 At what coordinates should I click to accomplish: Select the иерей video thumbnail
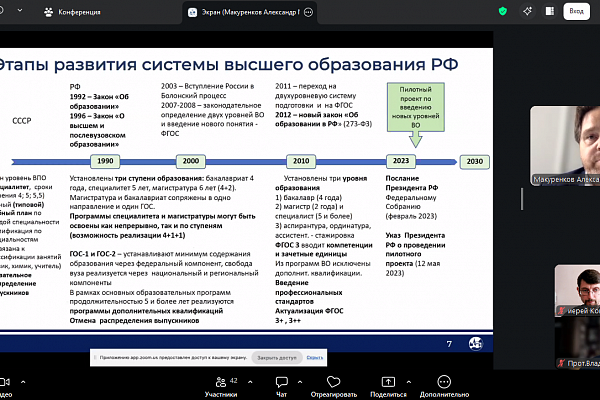point(577,290)
